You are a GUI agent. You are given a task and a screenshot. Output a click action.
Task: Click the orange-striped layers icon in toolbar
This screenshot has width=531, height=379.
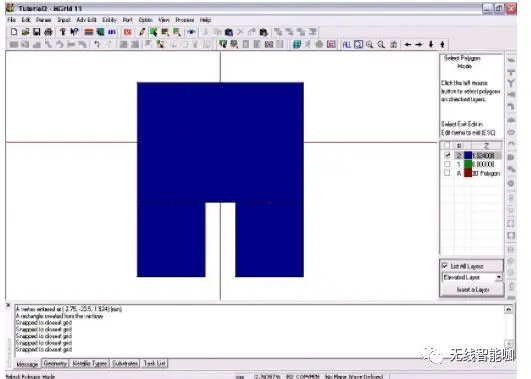tap(89, 32)
